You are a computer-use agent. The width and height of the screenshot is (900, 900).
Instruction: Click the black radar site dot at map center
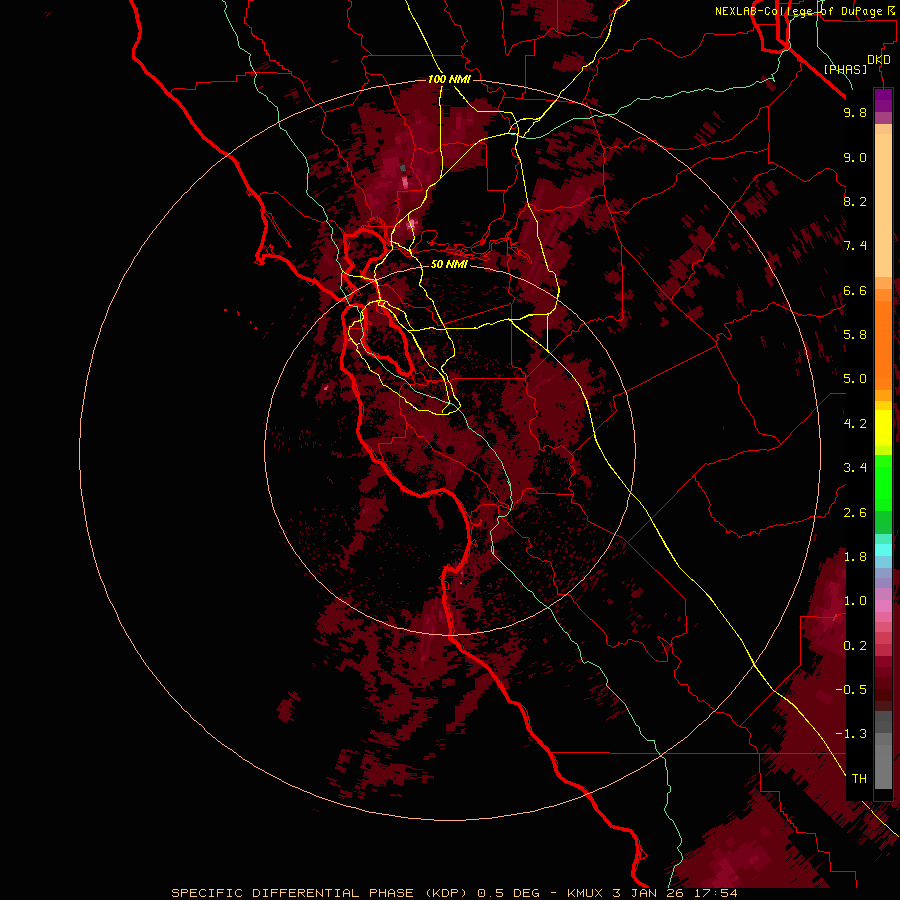coord(451,449)
